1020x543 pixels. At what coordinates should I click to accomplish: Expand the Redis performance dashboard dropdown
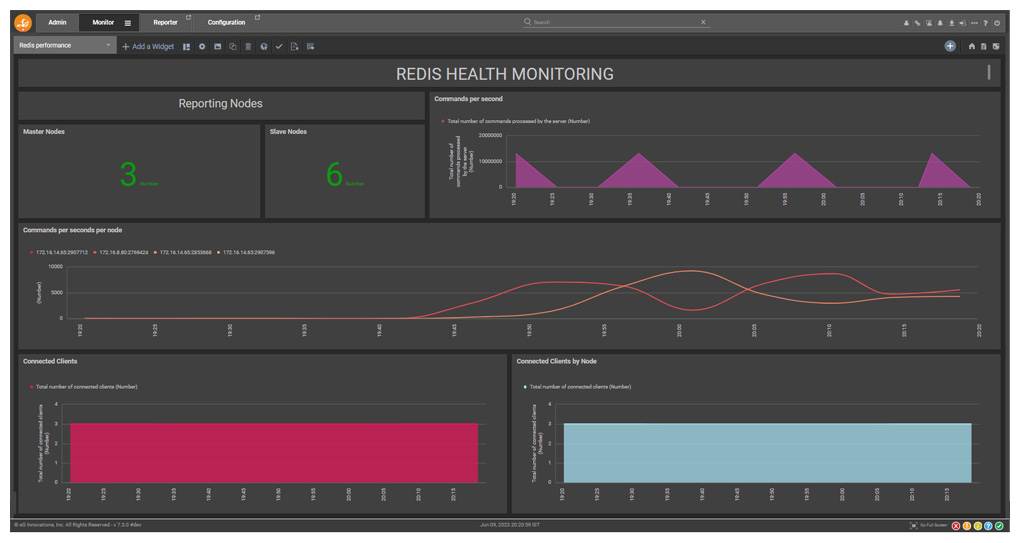[x=65, y=46]
